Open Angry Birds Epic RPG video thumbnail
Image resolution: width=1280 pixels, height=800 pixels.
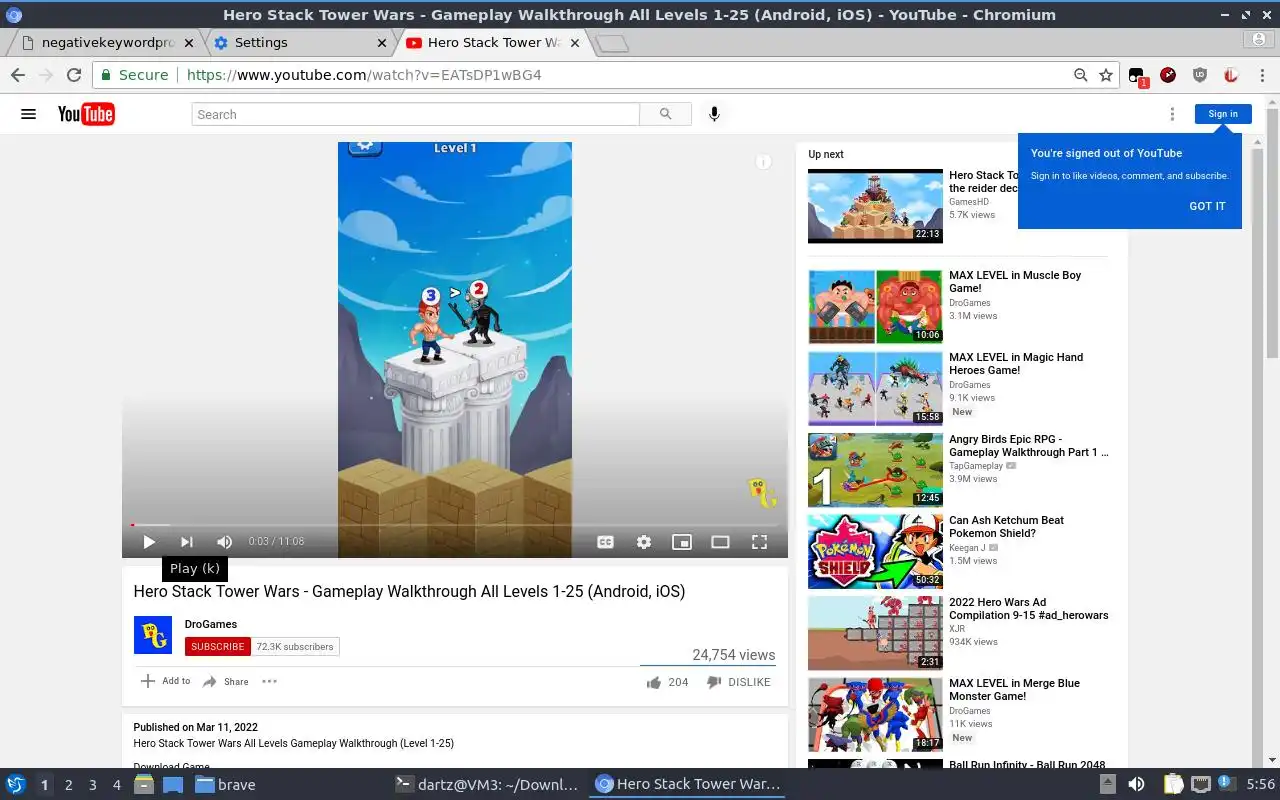pyautogui.click(x=875, y=470)
